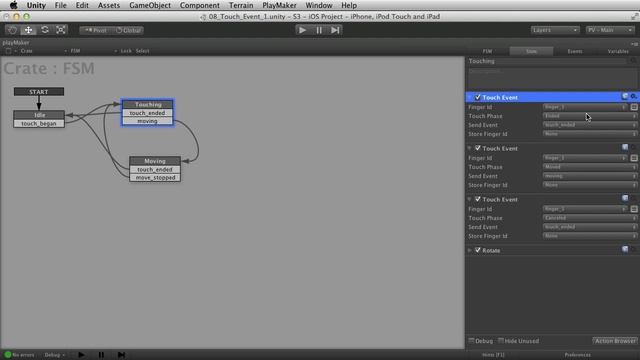Open PlayMaker Preferences

pyautogui.click(x=578, y=355)
